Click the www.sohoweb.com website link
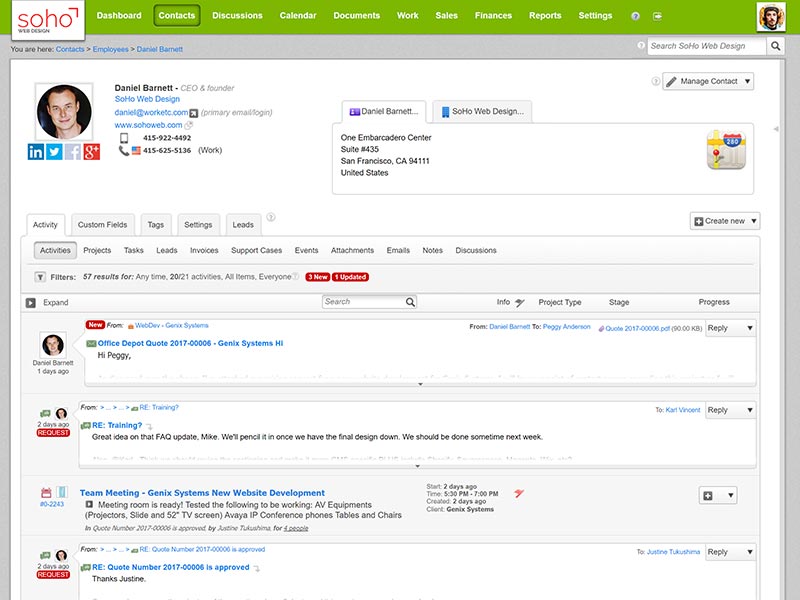 (148, 125)
